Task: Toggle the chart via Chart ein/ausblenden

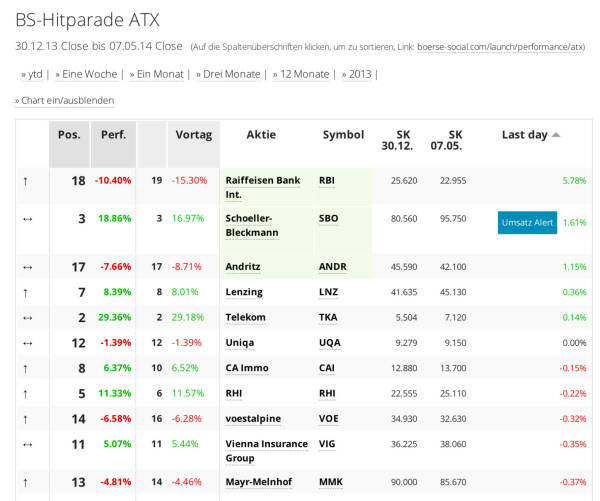Action: point(64,101)
